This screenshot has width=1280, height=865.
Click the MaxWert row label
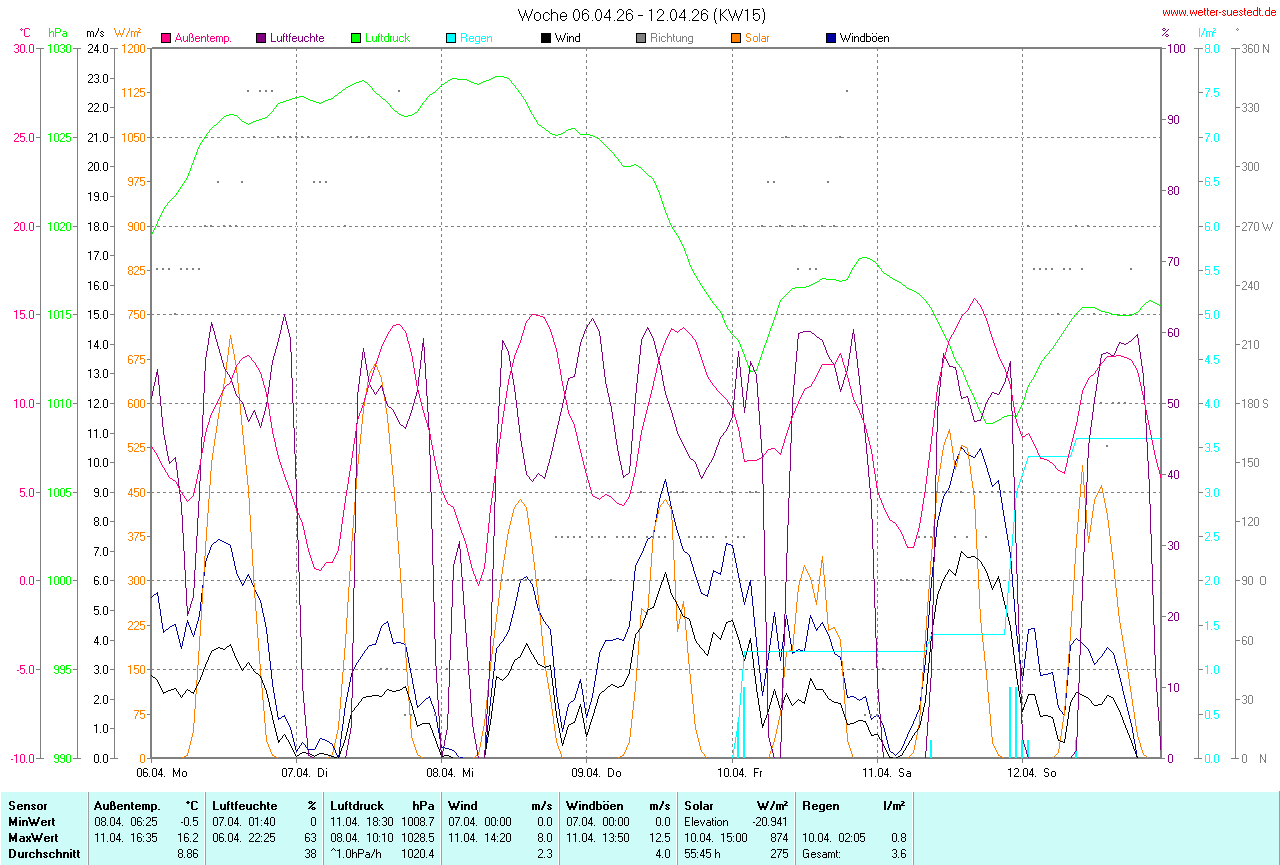32,837
